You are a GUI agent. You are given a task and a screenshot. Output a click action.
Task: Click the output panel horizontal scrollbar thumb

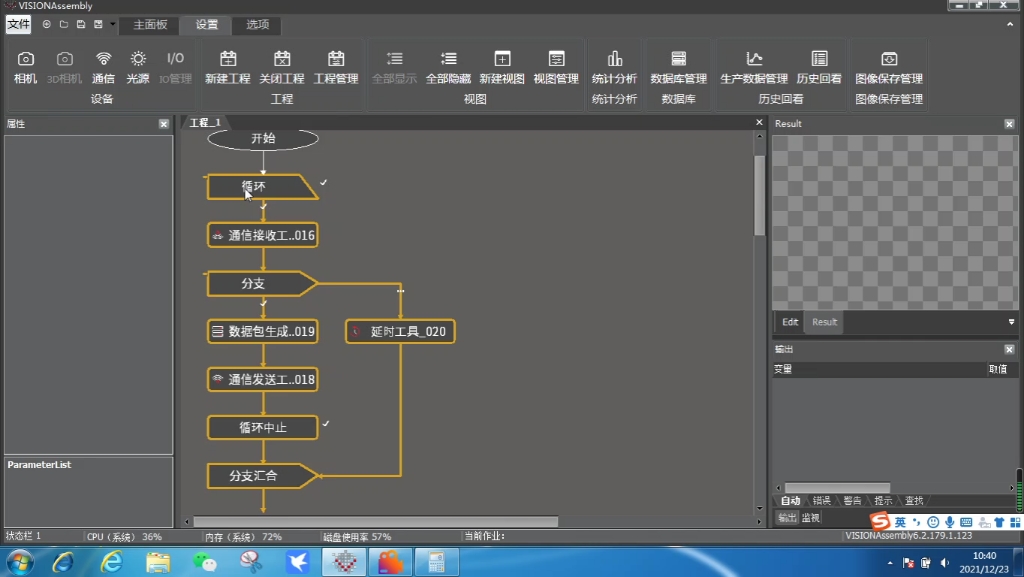(x=837, y=488)
